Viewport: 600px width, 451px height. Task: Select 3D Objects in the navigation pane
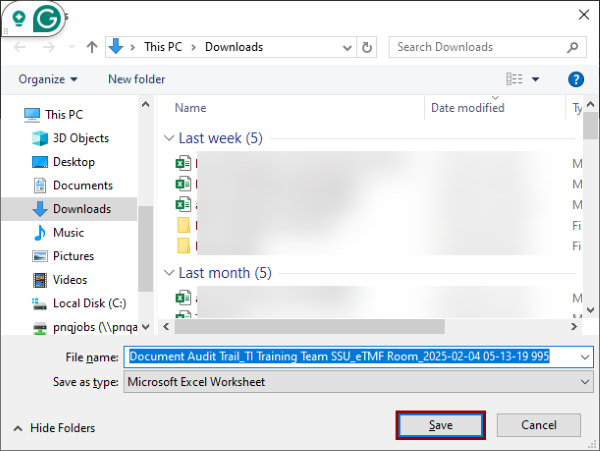tap(81, 138)
